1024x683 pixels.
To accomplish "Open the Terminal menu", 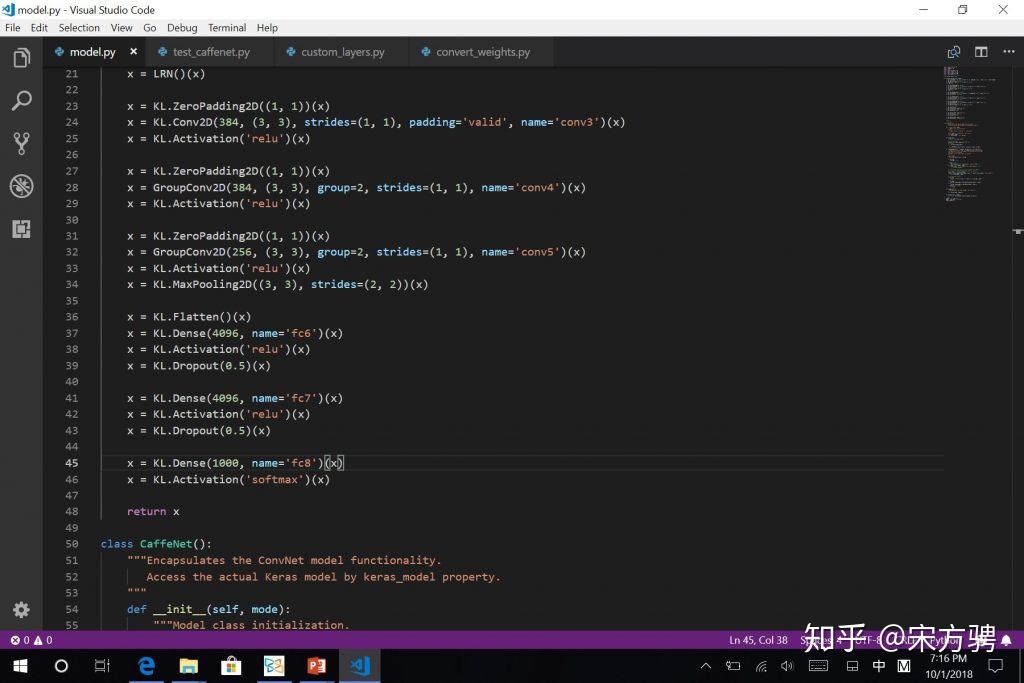I will (x=227, y=27).
